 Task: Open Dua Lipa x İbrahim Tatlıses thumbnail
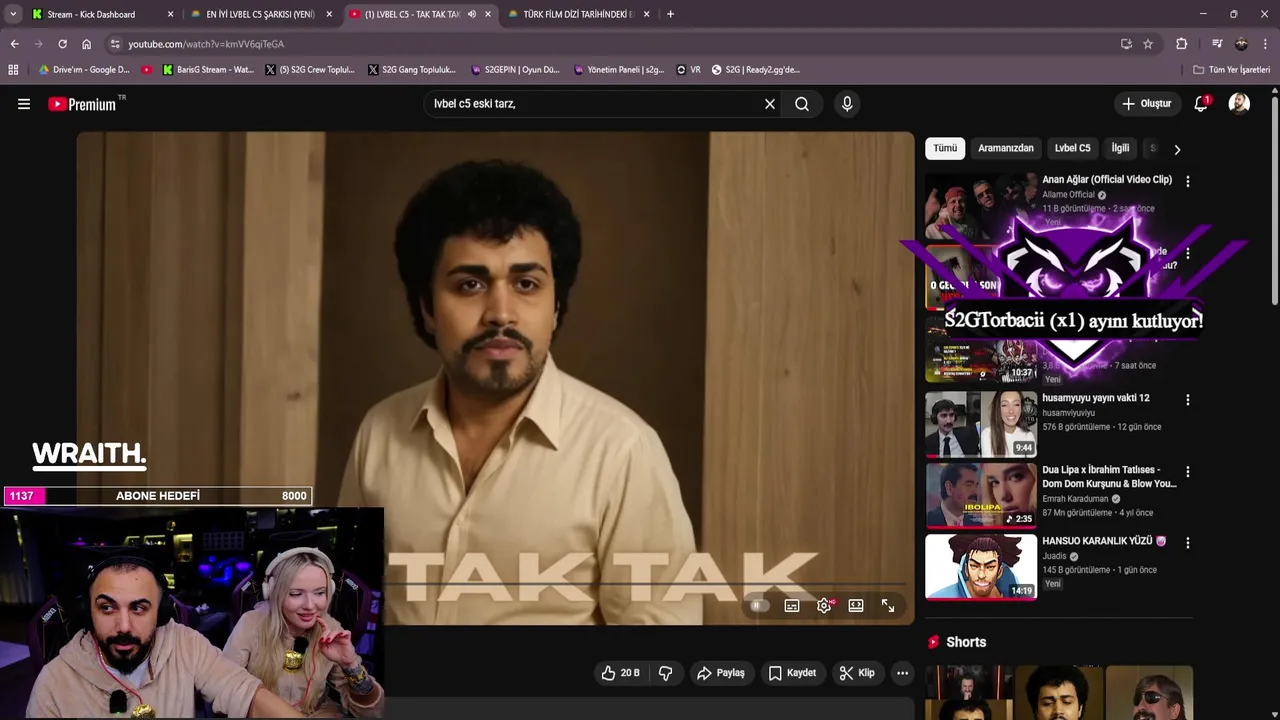point(981,495)
